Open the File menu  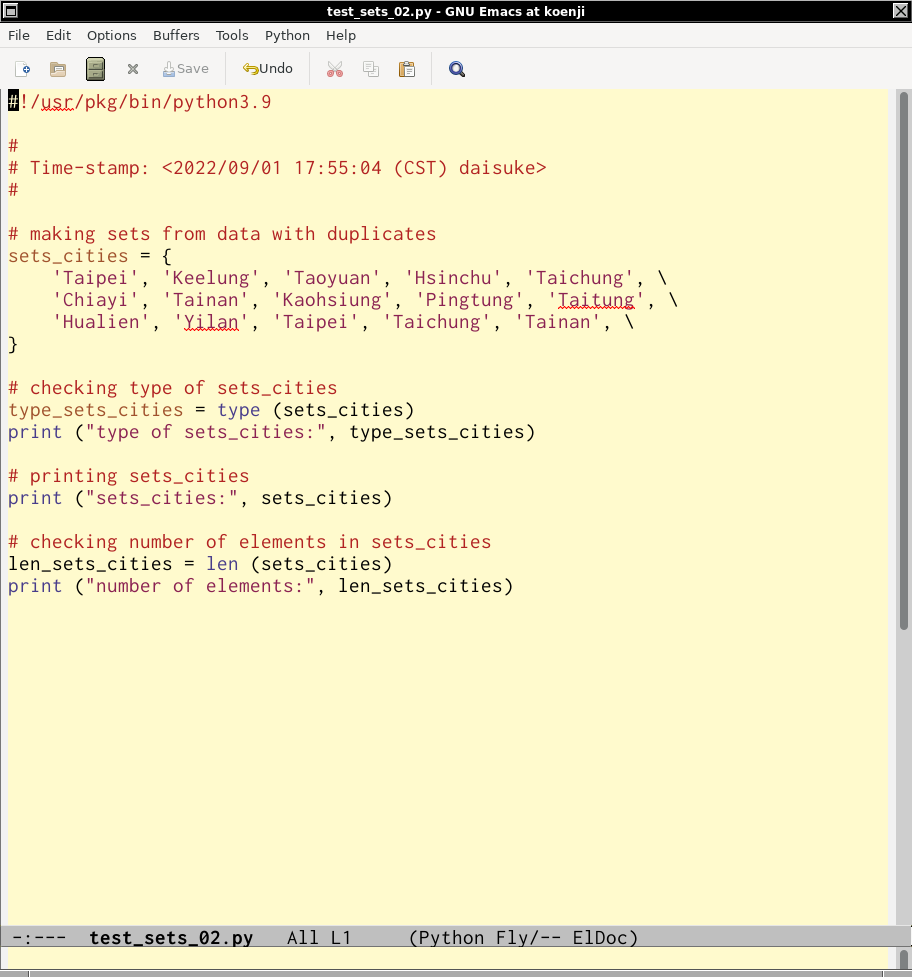(19, 35)
